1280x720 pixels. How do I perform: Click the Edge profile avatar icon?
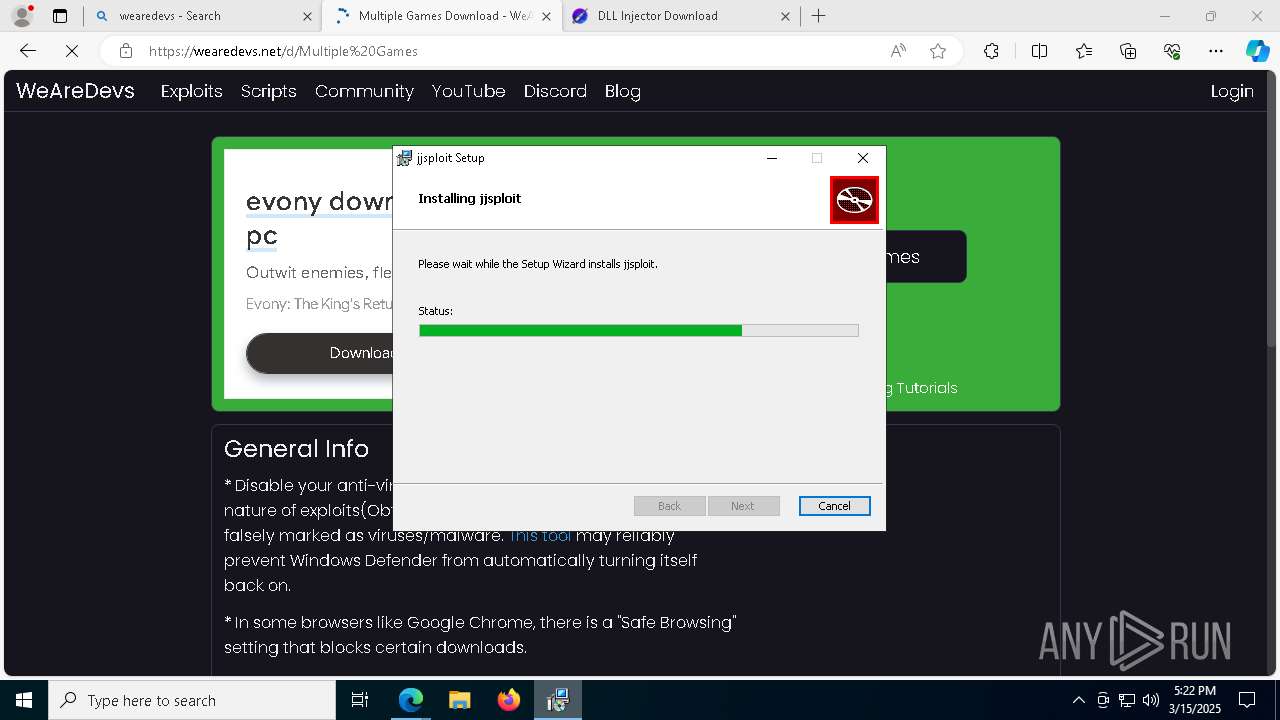[21, 16]
